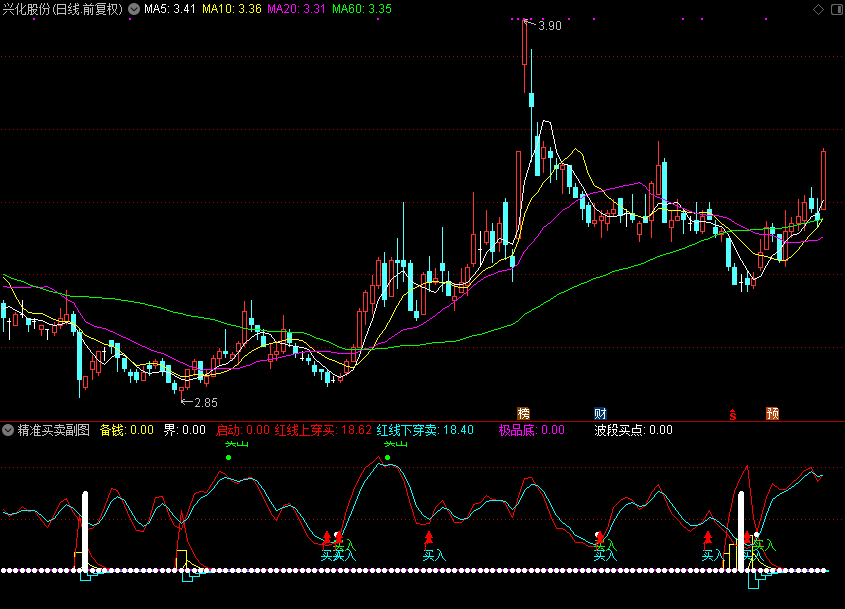Viewport: 845px width, 609px height.
Task: Open the 榜 ranking event marker
Action: (x=523, y=413)
